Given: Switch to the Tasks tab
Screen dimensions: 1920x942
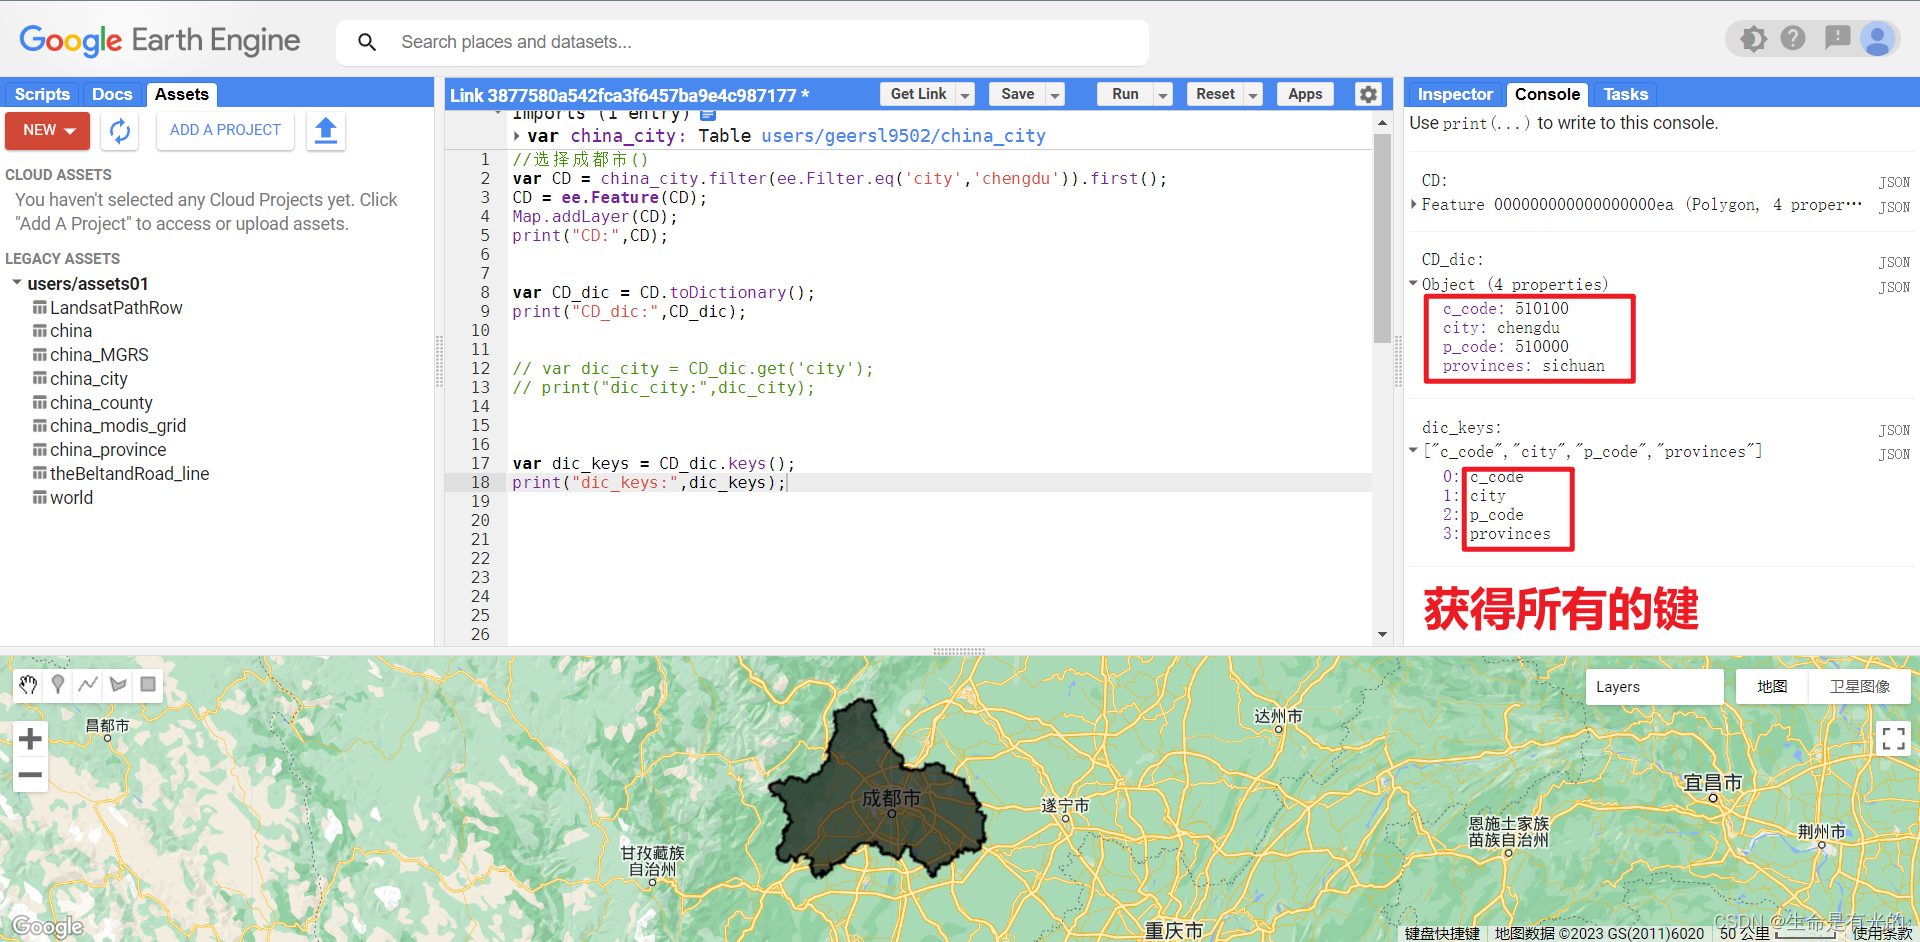Looking at the screenshot, I should pos(1625,94).
